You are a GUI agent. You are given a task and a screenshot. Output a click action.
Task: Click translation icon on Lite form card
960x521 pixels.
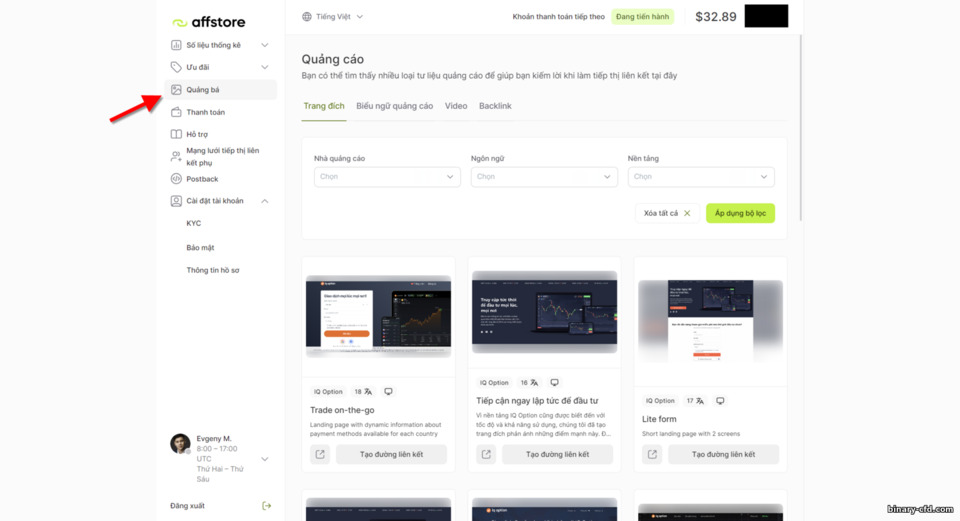coord(700,401)
